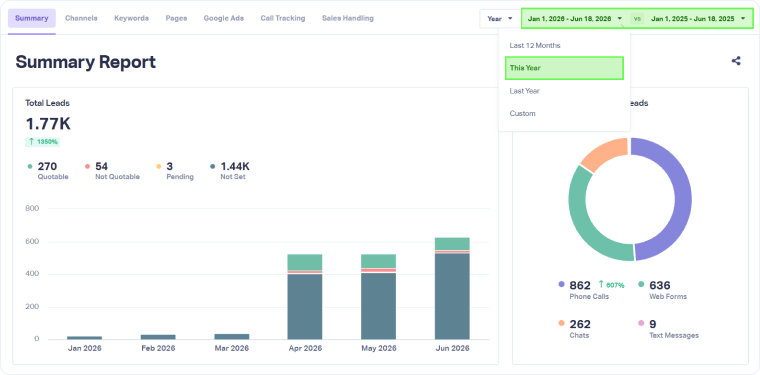Expand the Year period dropdown
760x375 pixels.
coord(499,19)
